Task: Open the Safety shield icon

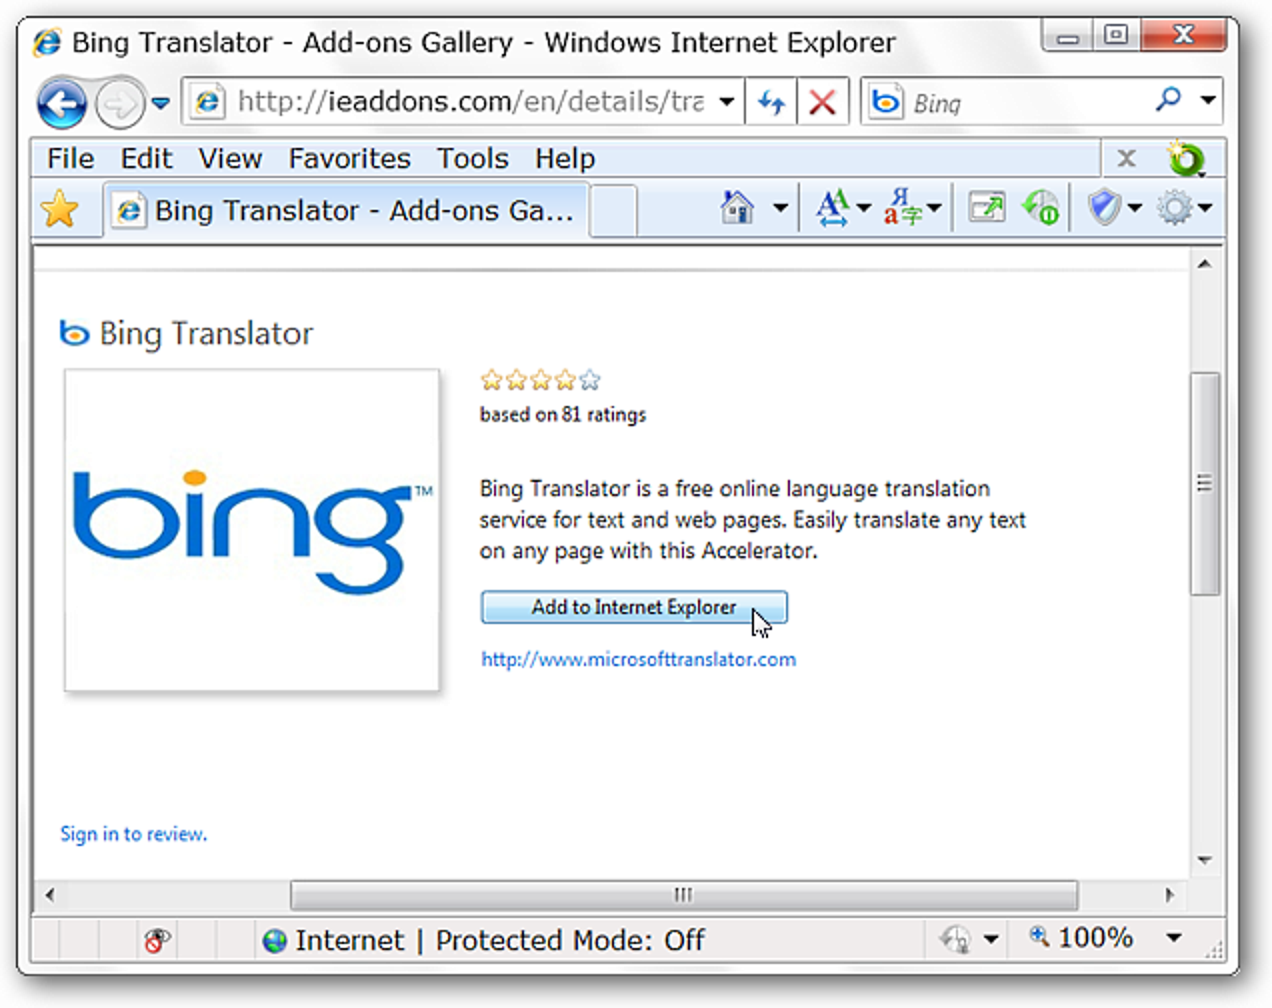Action: tap(1104, 208)
